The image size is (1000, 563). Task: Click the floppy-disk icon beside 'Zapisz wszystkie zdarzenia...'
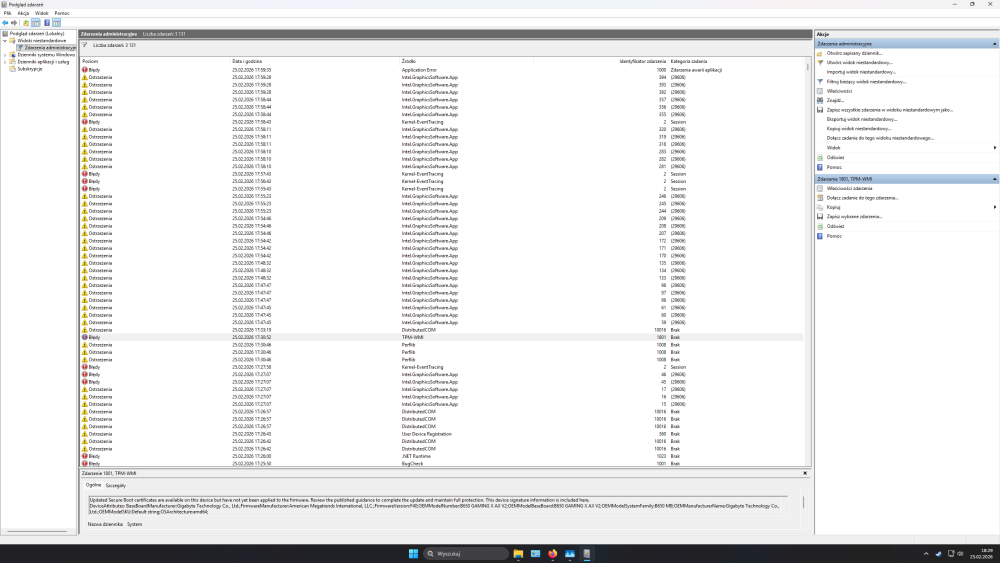click(x=820, y=110)
